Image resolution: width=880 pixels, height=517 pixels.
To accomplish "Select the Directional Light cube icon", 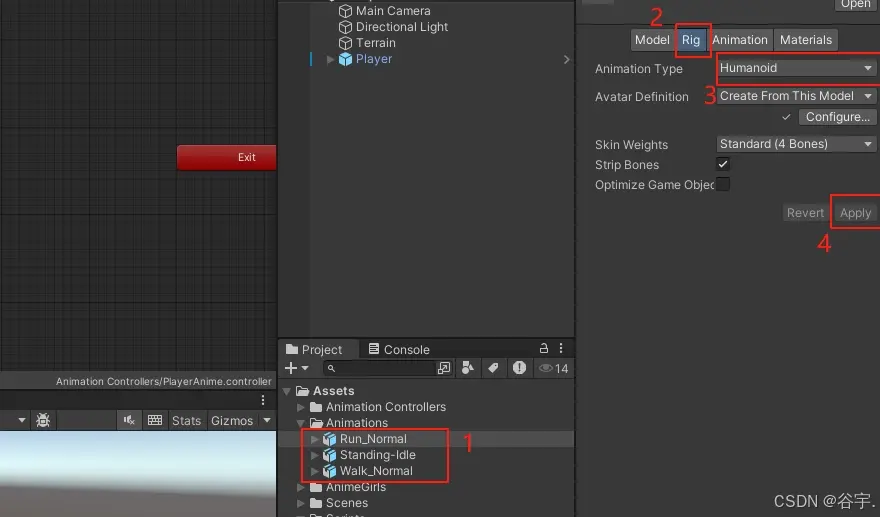I will 345,27.
